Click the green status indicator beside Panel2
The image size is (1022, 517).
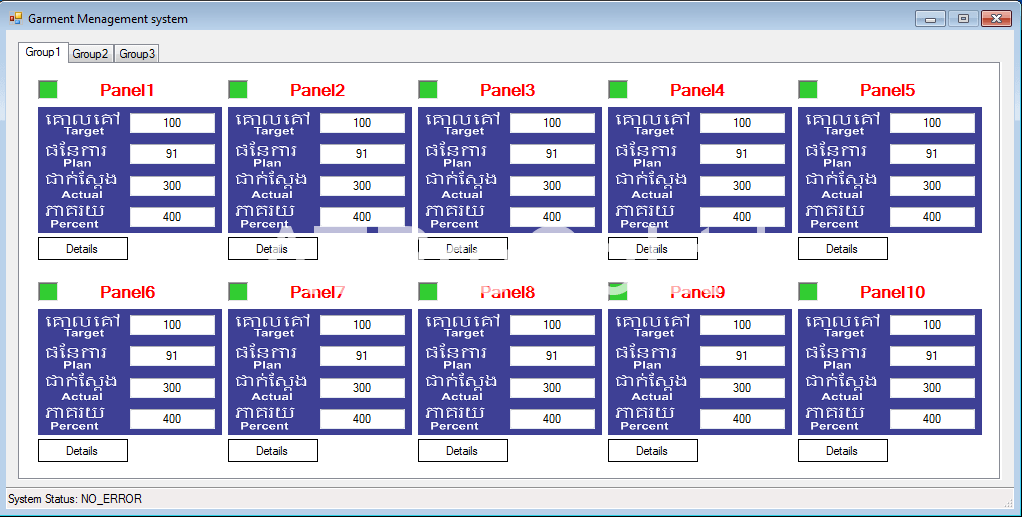[x=239, y=89]
